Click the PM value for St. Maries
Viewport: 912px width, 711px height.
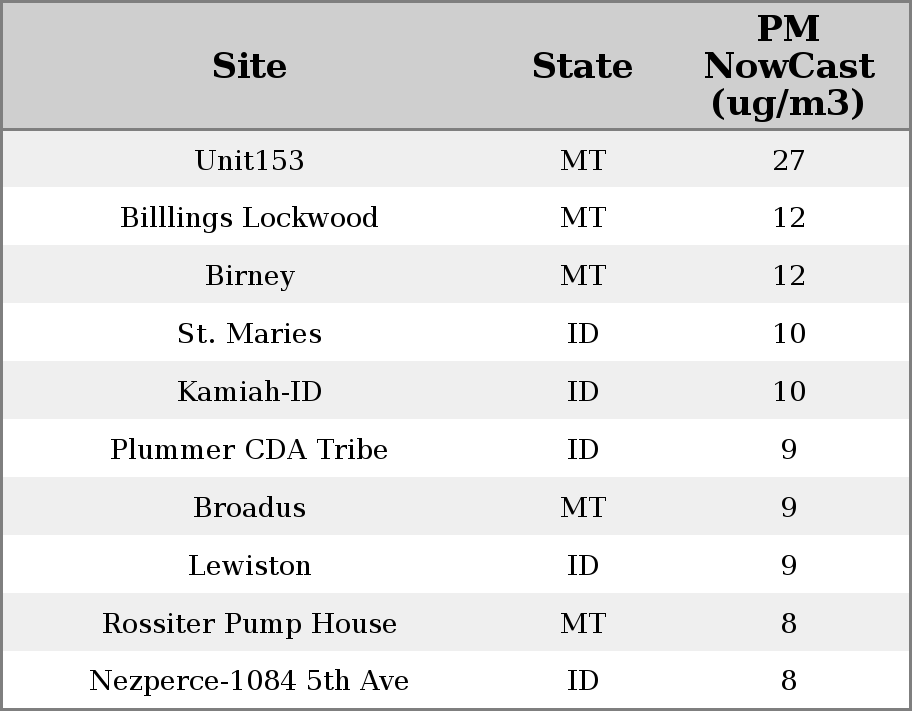click(x=788, y=334)
